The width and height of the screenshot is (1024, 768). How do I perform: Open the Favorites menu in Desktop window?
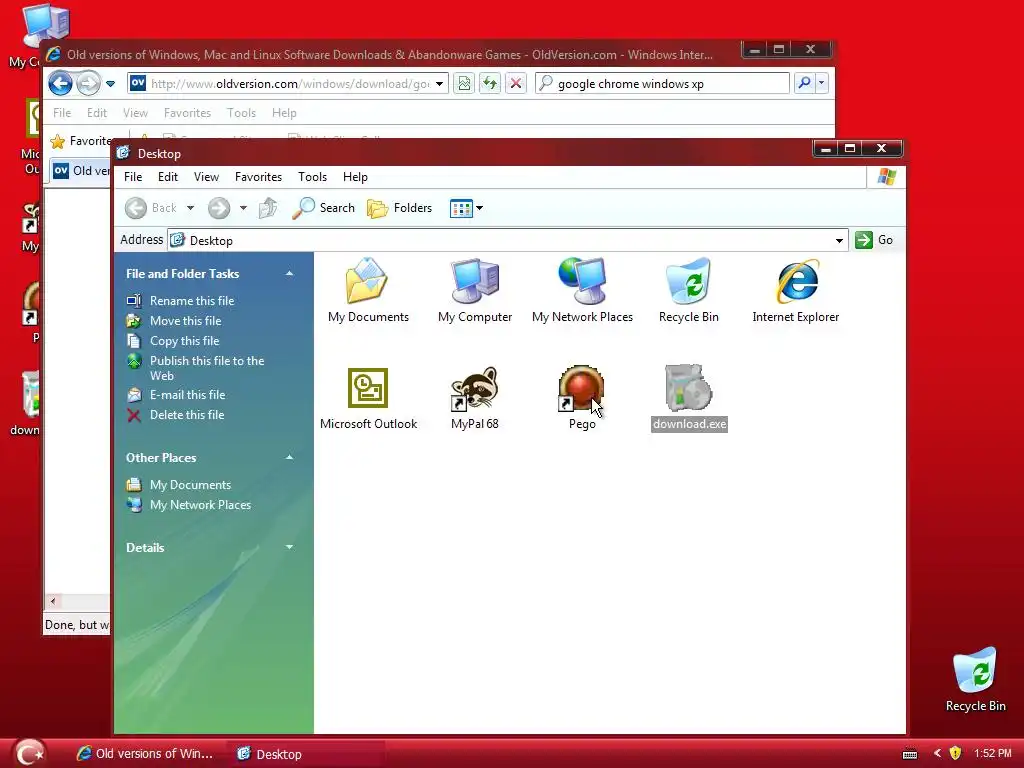(259, 177)
